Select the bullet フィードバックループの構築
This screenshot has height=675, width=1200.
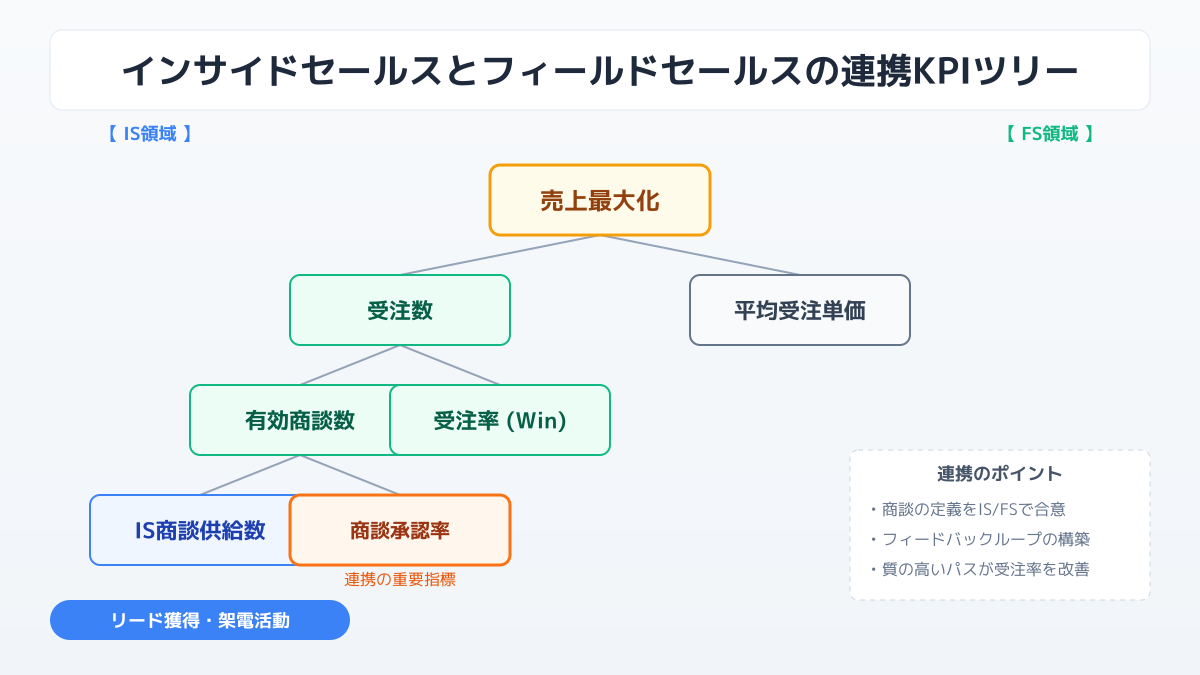pos(985,539)
